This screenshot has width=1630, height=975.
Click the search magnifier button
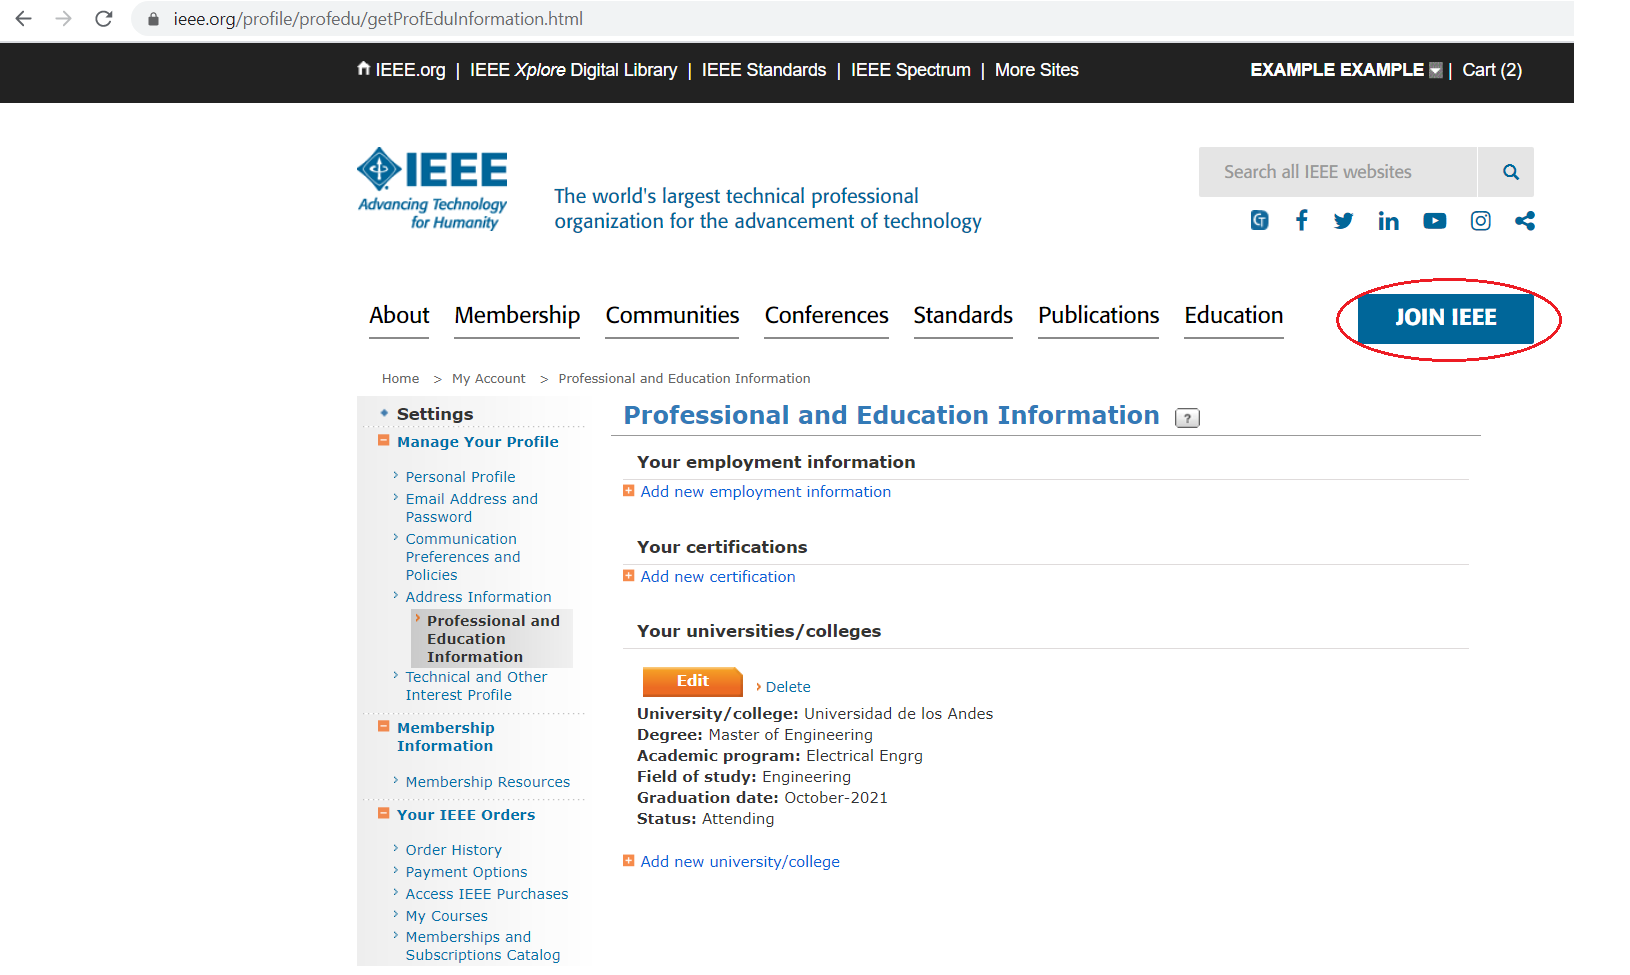point(1510,172)
